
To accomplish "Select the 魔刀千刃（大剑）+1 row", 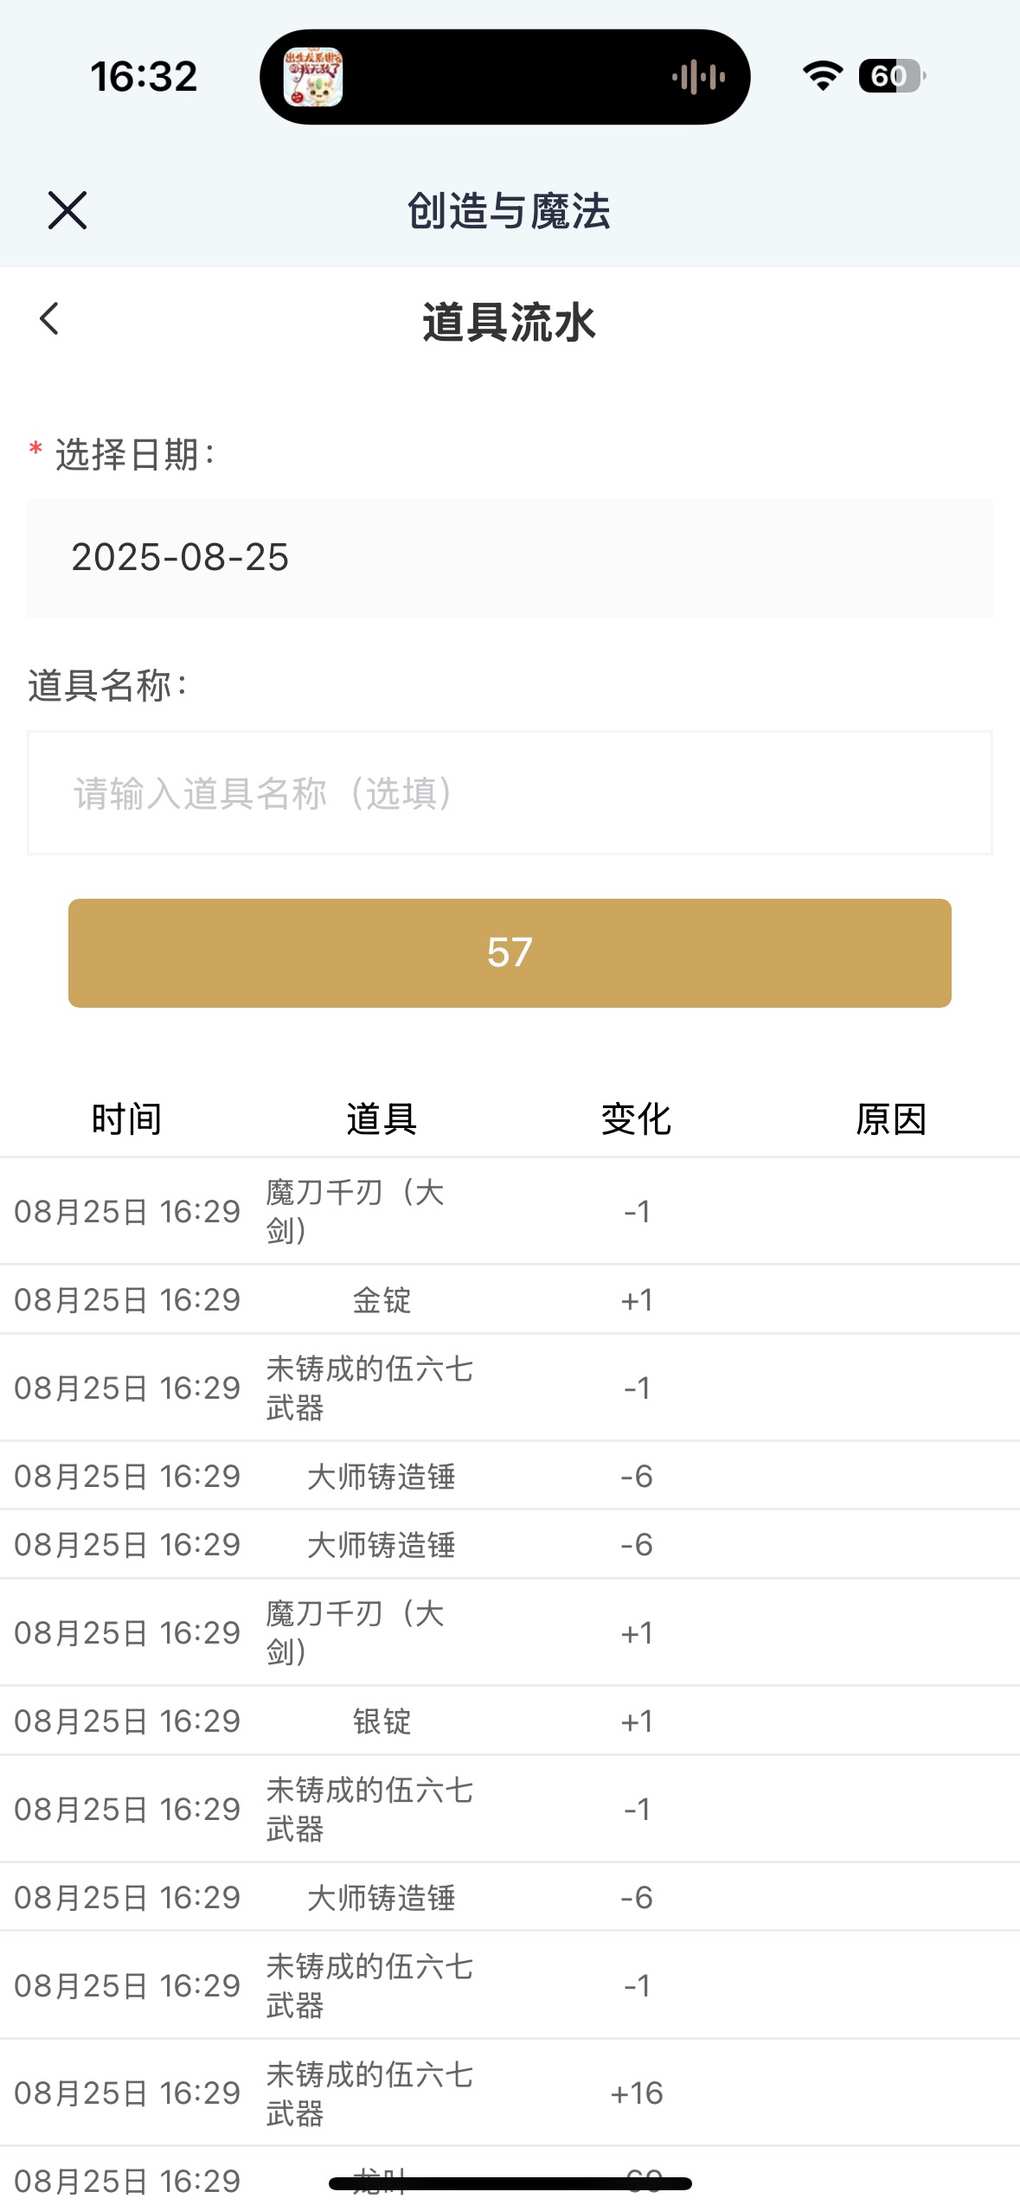I will (x=510, y=1632).
